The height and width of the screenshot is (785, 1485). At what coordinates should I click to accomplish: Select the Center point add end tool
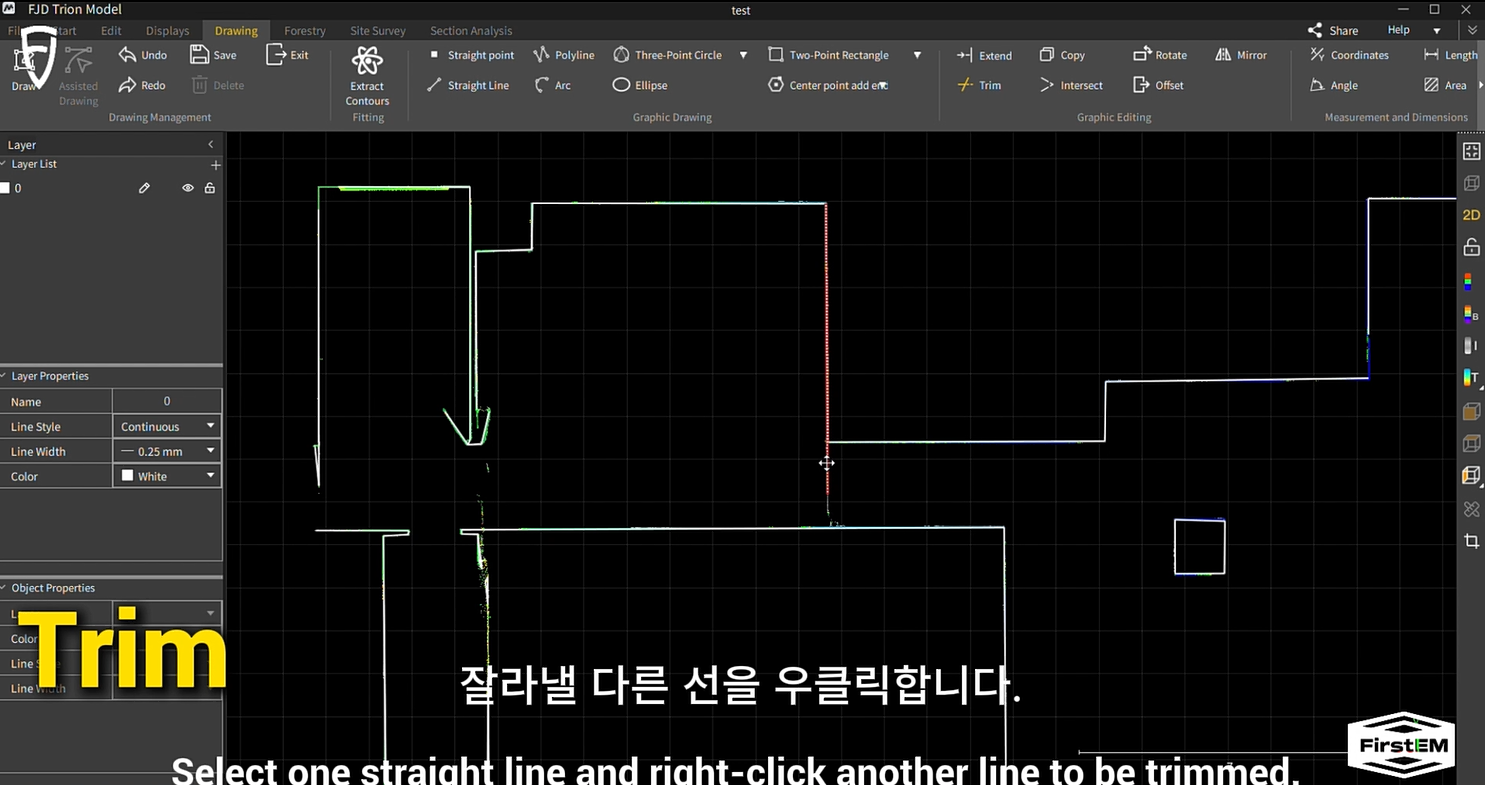click(x=828, y=85)
